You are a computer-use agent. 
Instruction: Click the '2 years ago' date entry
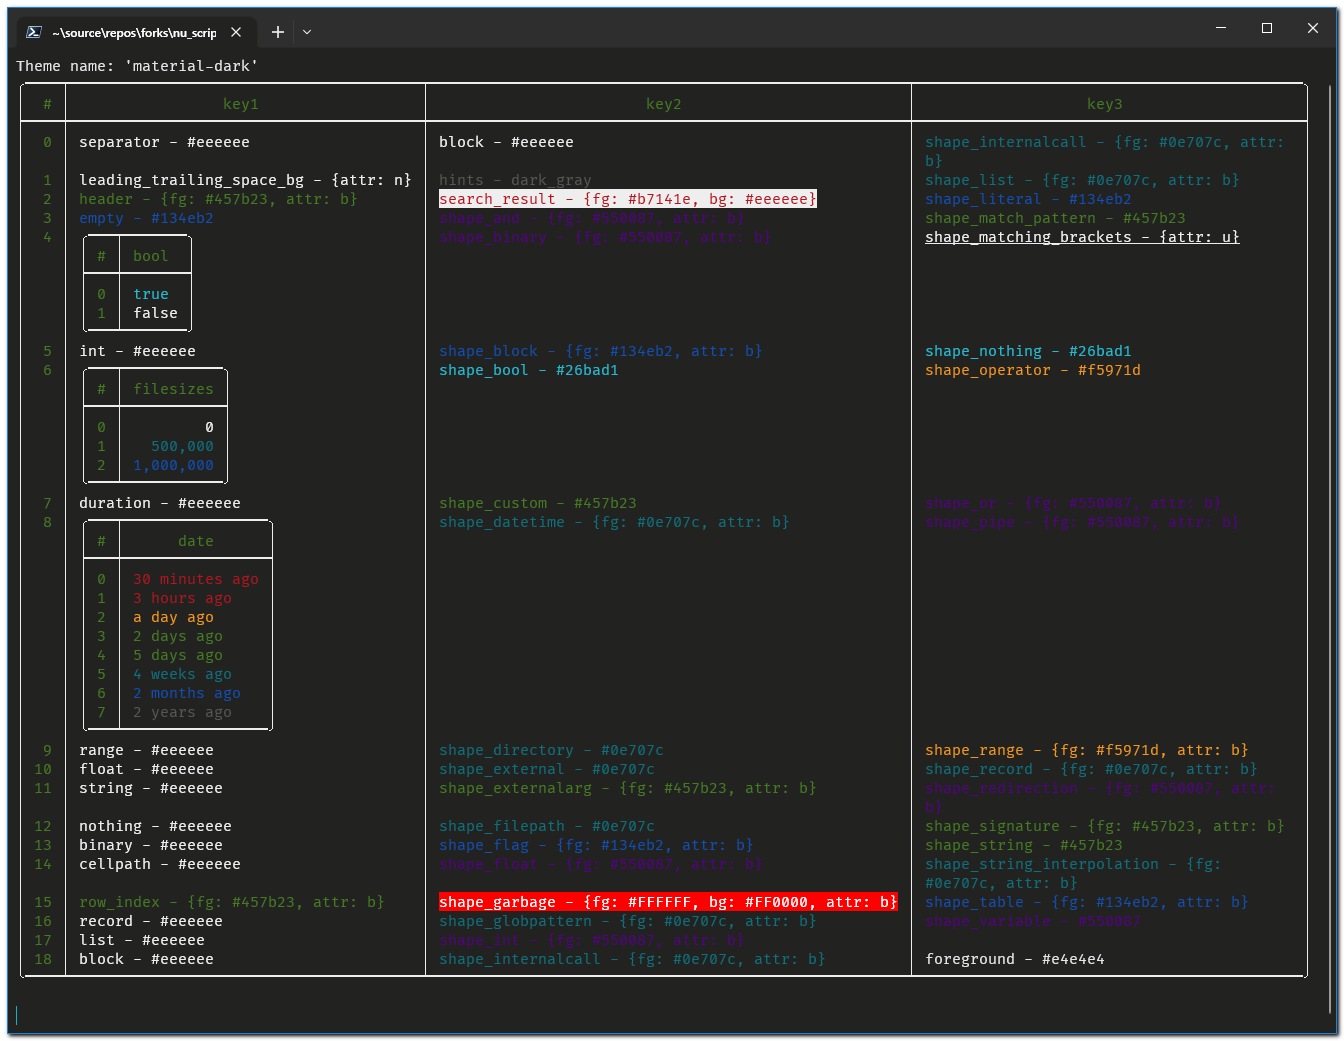[x=183, y=712]
